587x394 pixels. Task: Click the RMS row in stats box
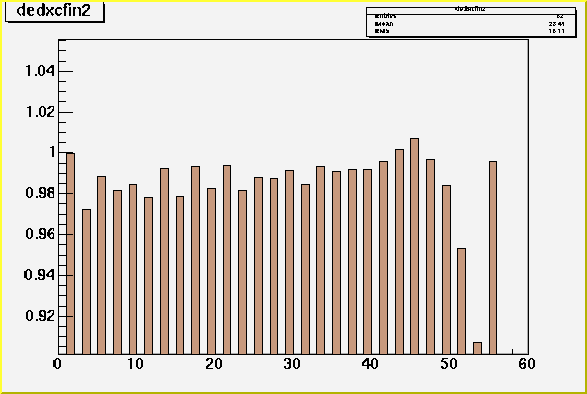tap(471, 31)
